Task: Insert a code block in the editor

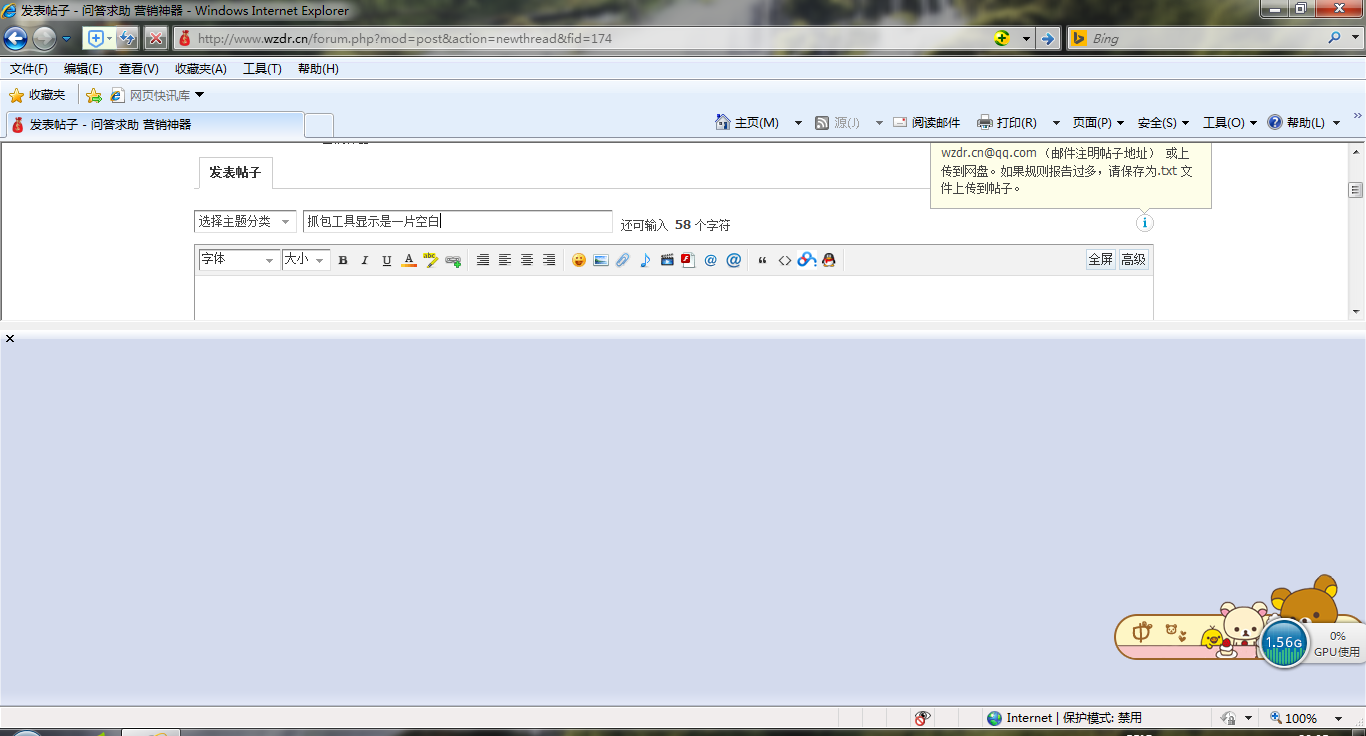Action: click(785, 260)
